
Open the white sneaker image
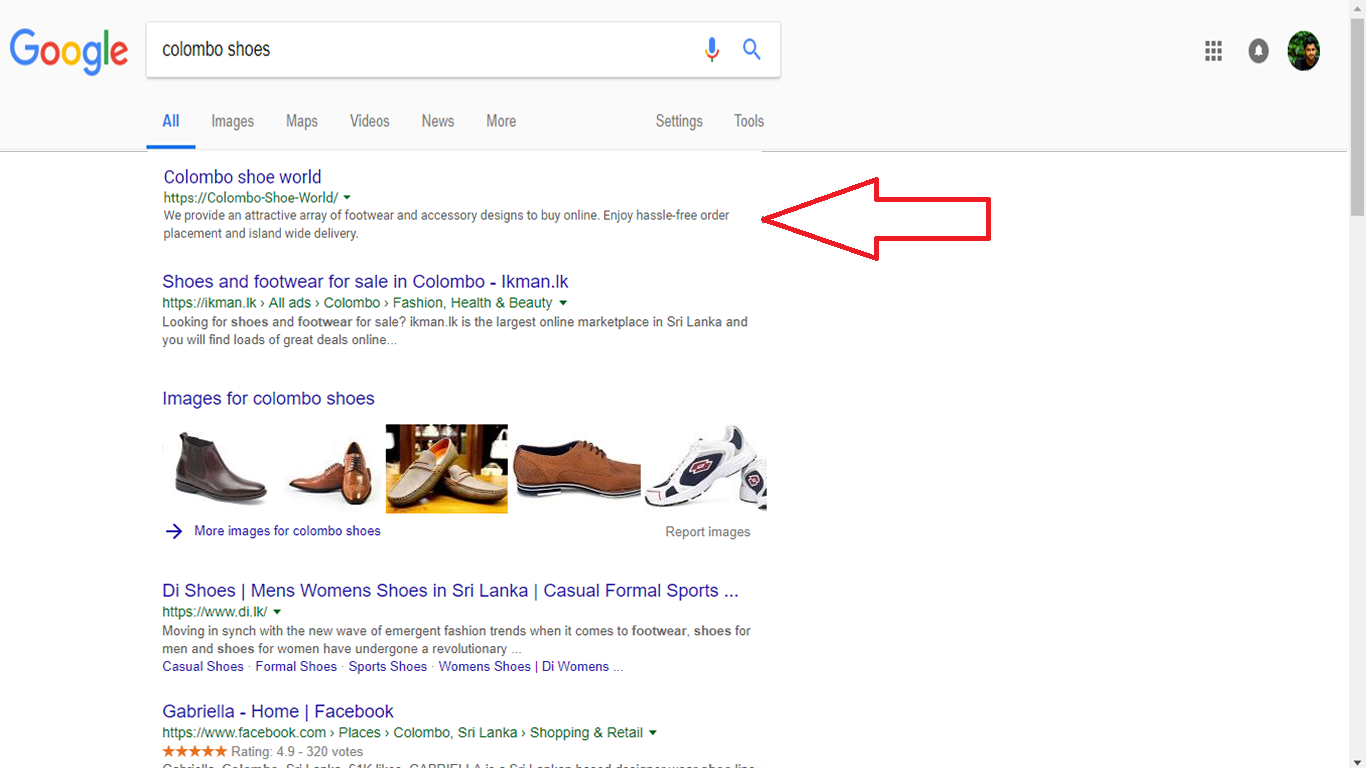[x=706, y=468]
